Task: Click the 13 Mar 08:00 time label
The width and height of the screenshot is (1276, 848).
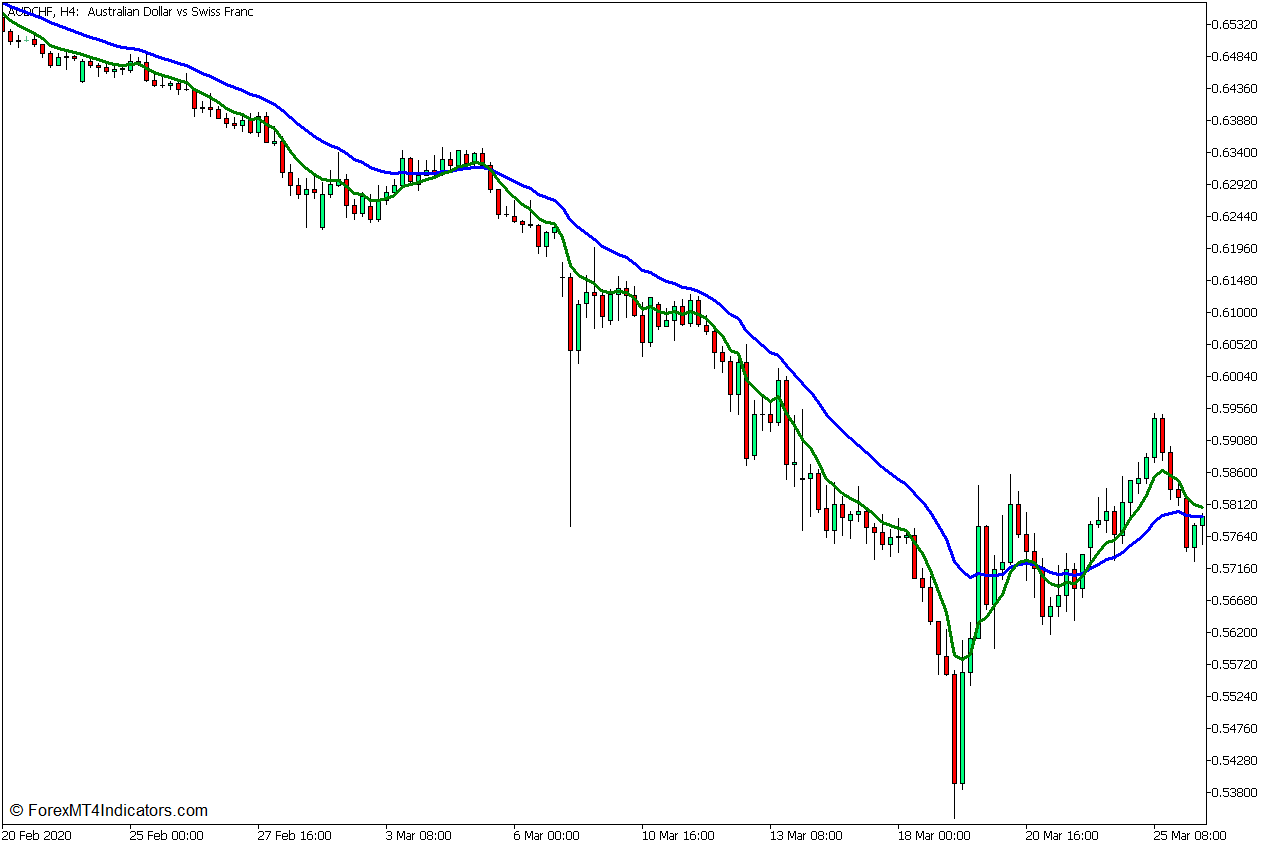Action: point(805,835)
